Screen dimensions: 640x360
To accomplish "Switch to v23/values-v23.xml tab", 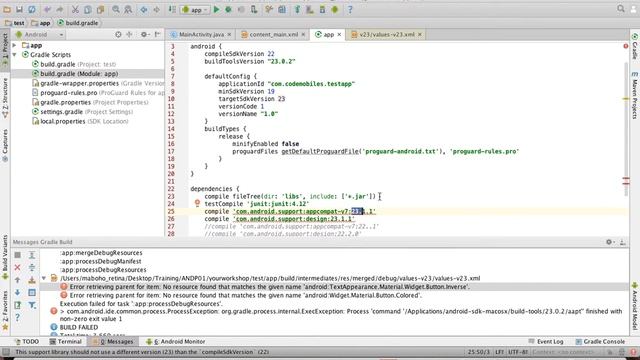I will (x=387, y=35).
